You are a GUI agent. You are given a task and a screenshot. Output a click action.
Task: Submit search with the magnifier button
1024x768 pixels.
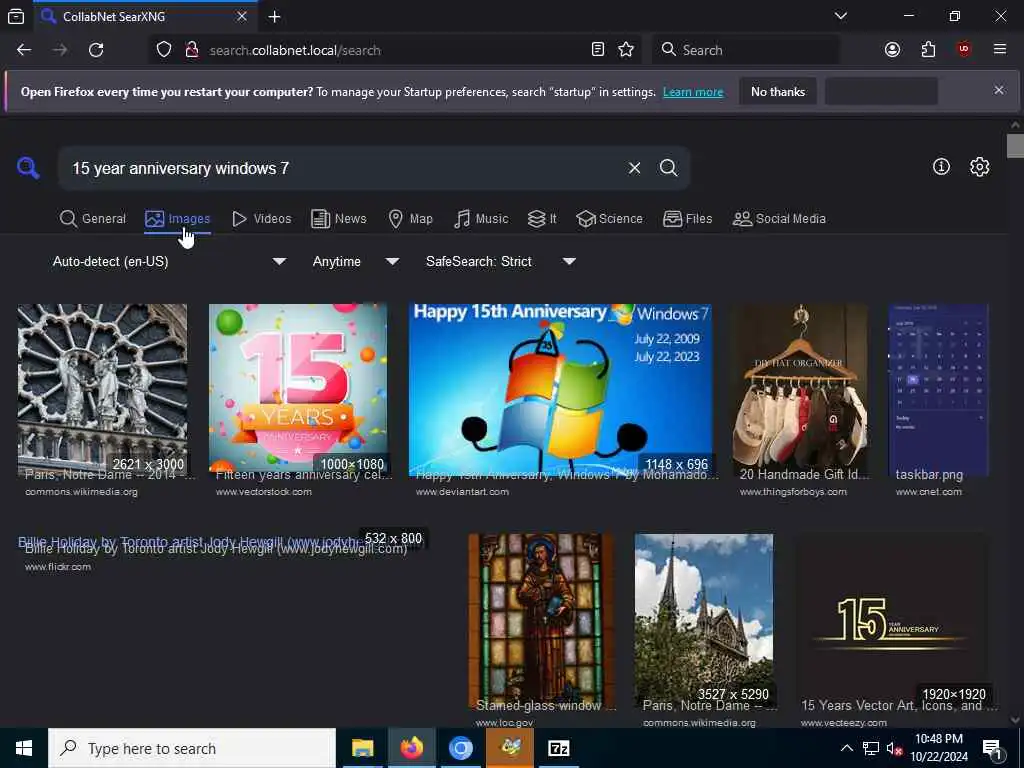tap(668, 168)
